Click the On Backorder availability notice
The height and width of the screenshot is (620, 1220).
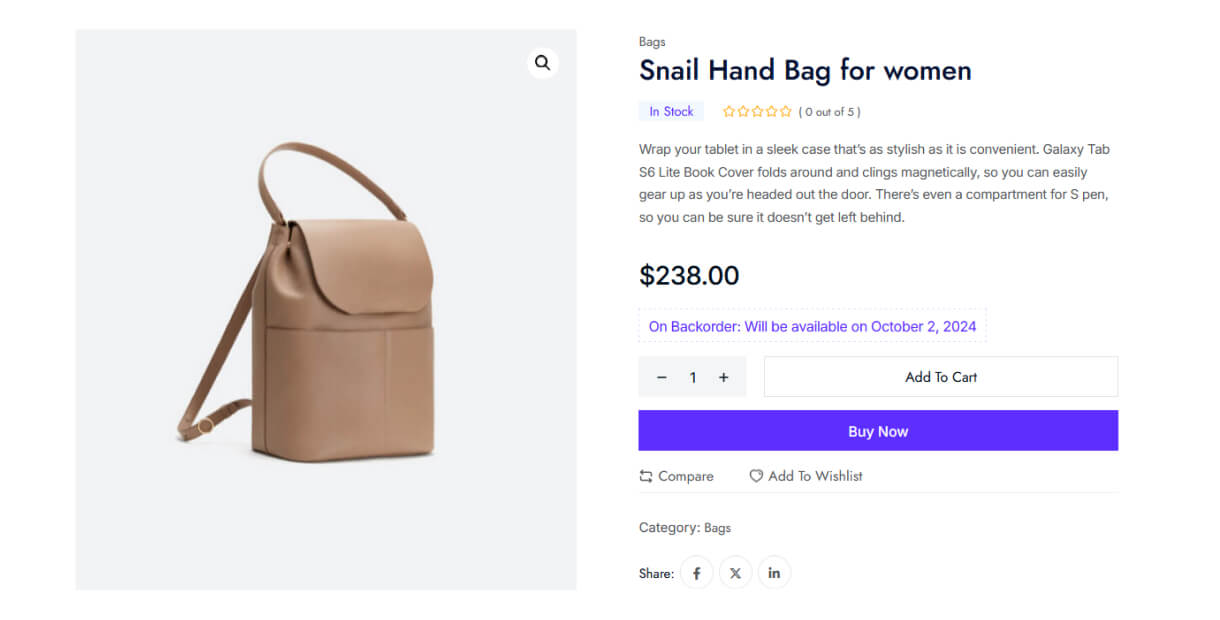pyautogui.click(x=812, y=326)
